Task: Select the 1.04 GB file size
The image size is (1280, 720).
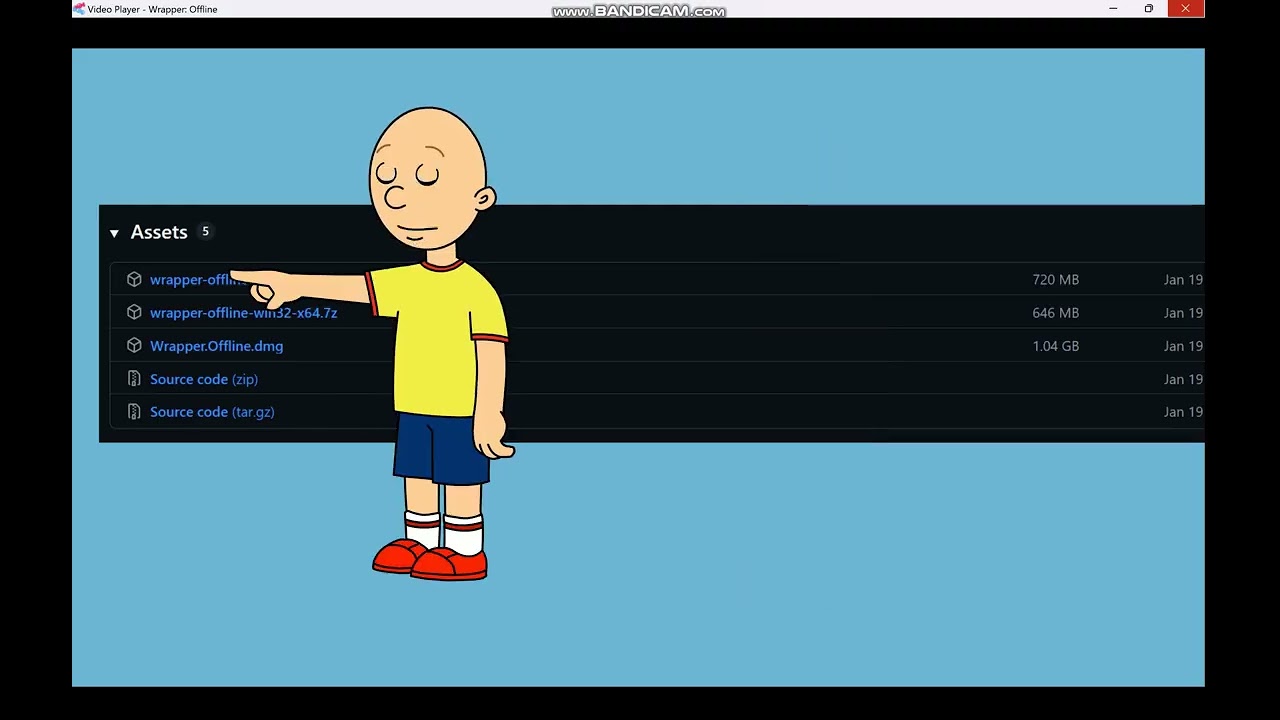Action: (1055, 346)
